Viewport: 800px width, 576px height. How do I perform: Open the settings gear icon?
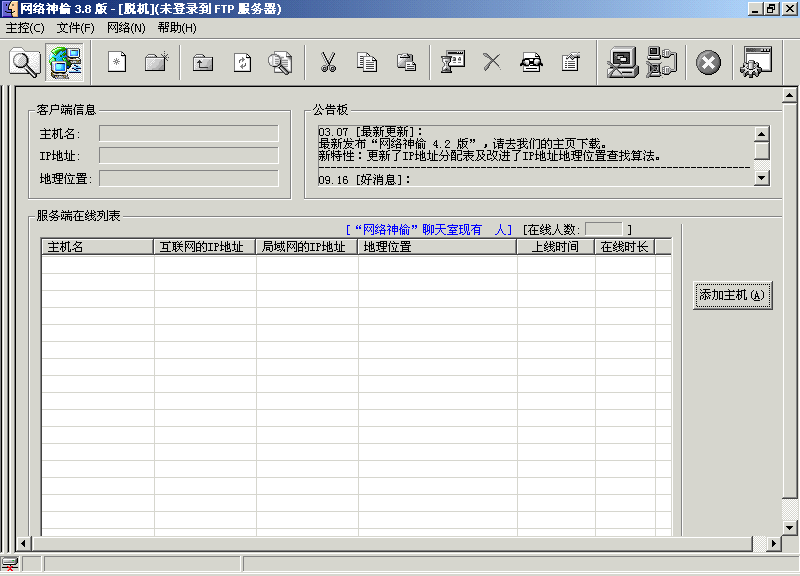755,62
